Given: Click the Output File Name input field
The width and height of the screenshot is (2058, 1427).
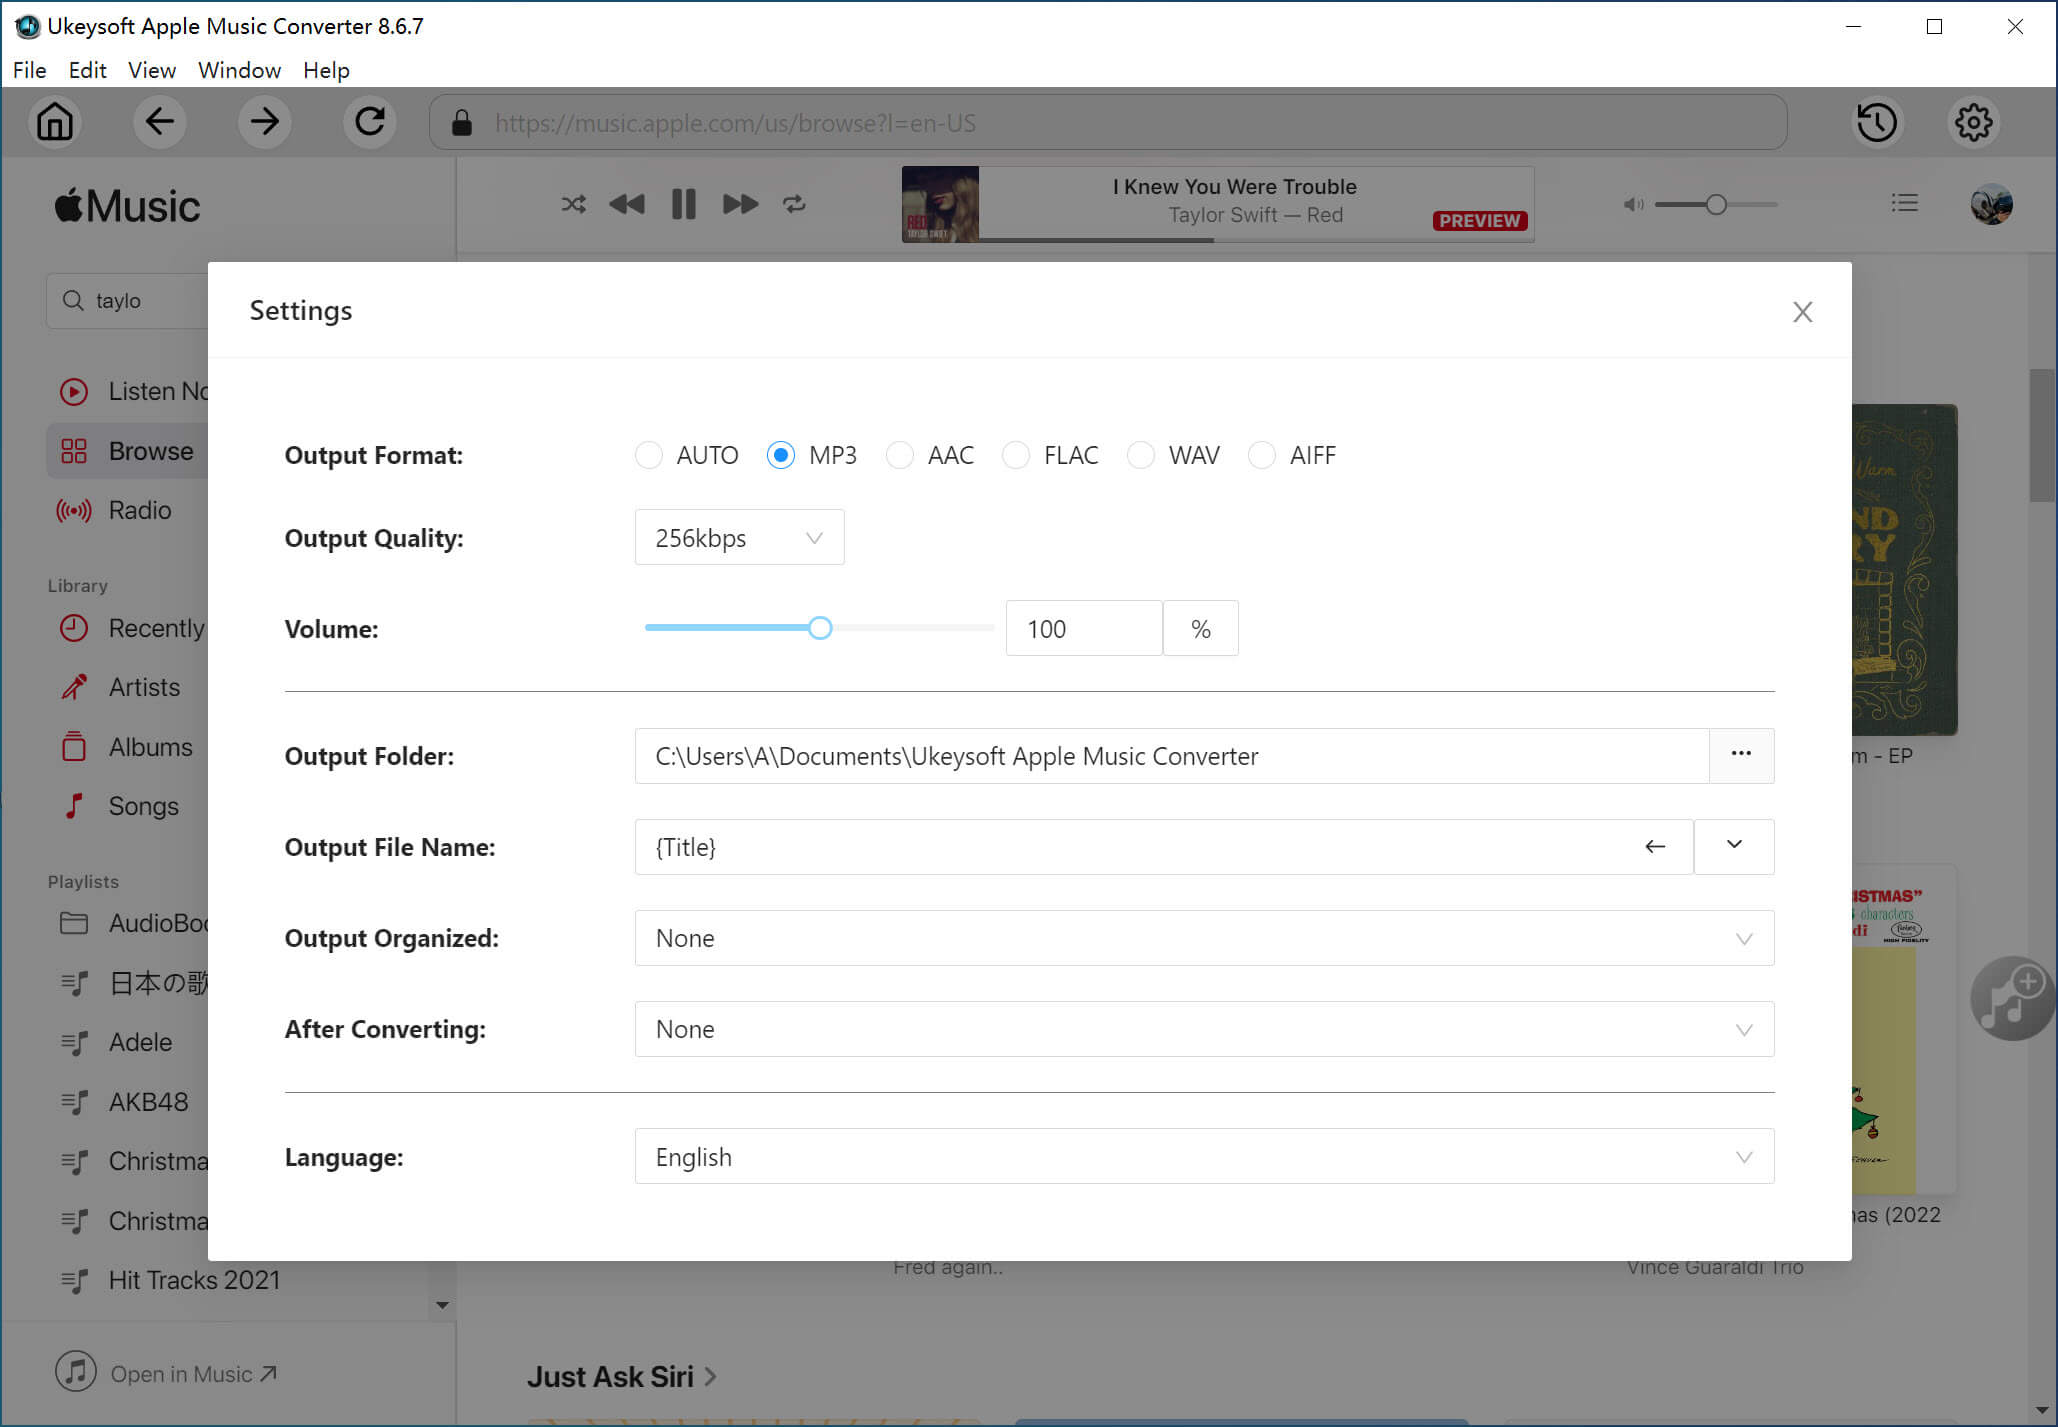Looking at the screenshot, I should (1148, 846).
